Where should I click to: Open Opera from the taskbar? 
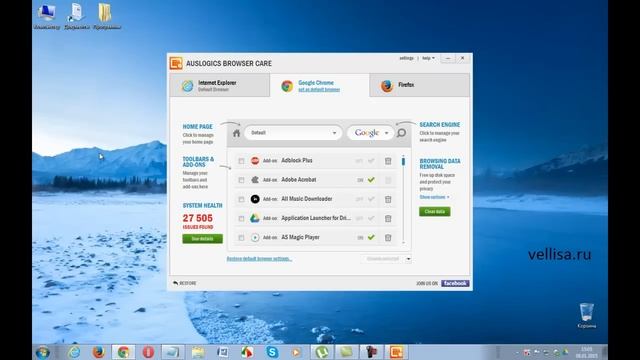point(148,352)
